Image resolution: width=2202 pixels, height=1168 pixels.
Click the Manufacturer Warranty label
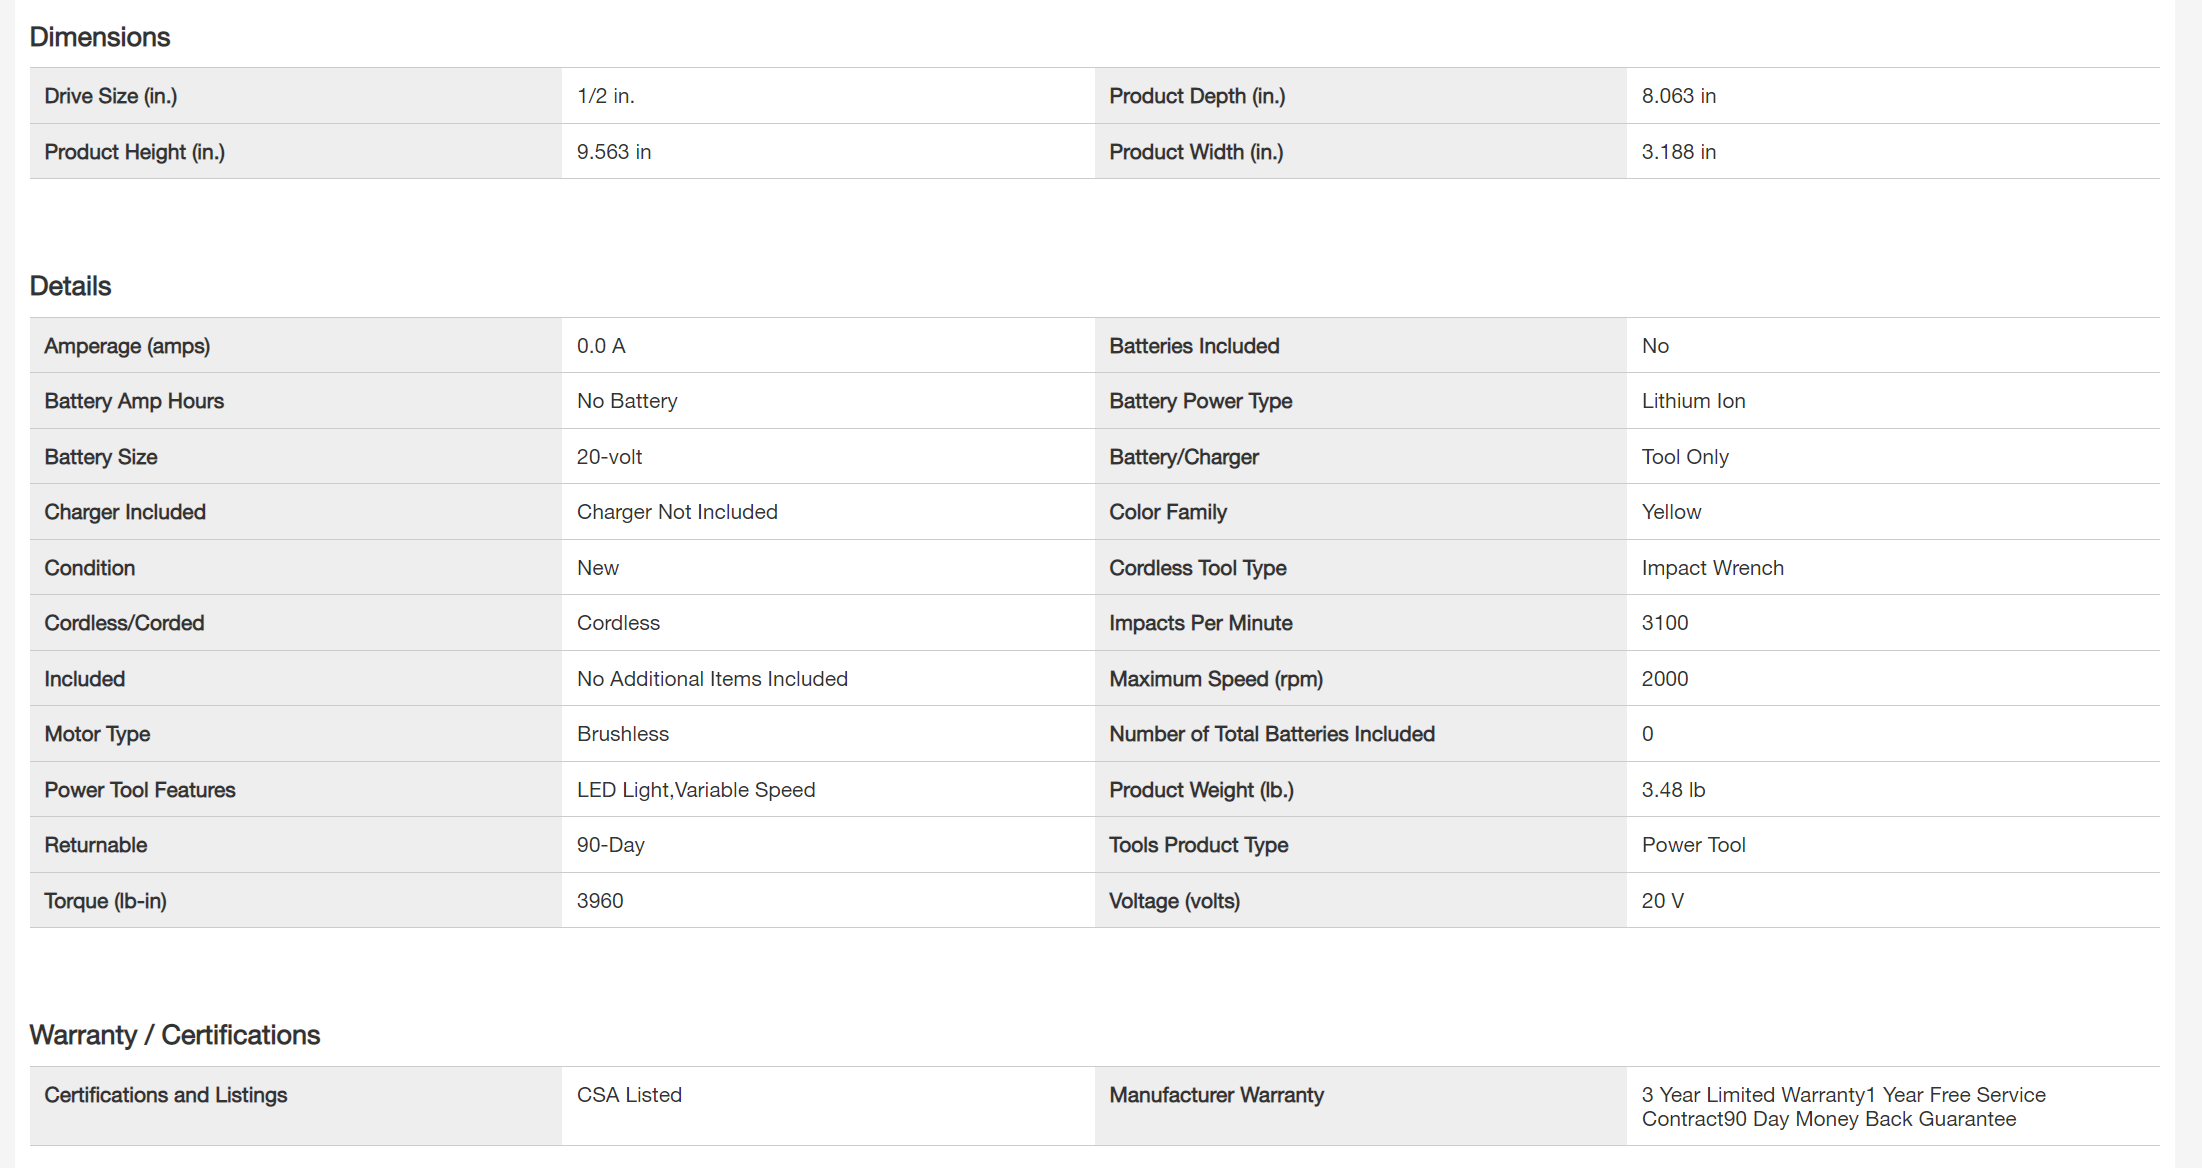coord(1216,1095)
